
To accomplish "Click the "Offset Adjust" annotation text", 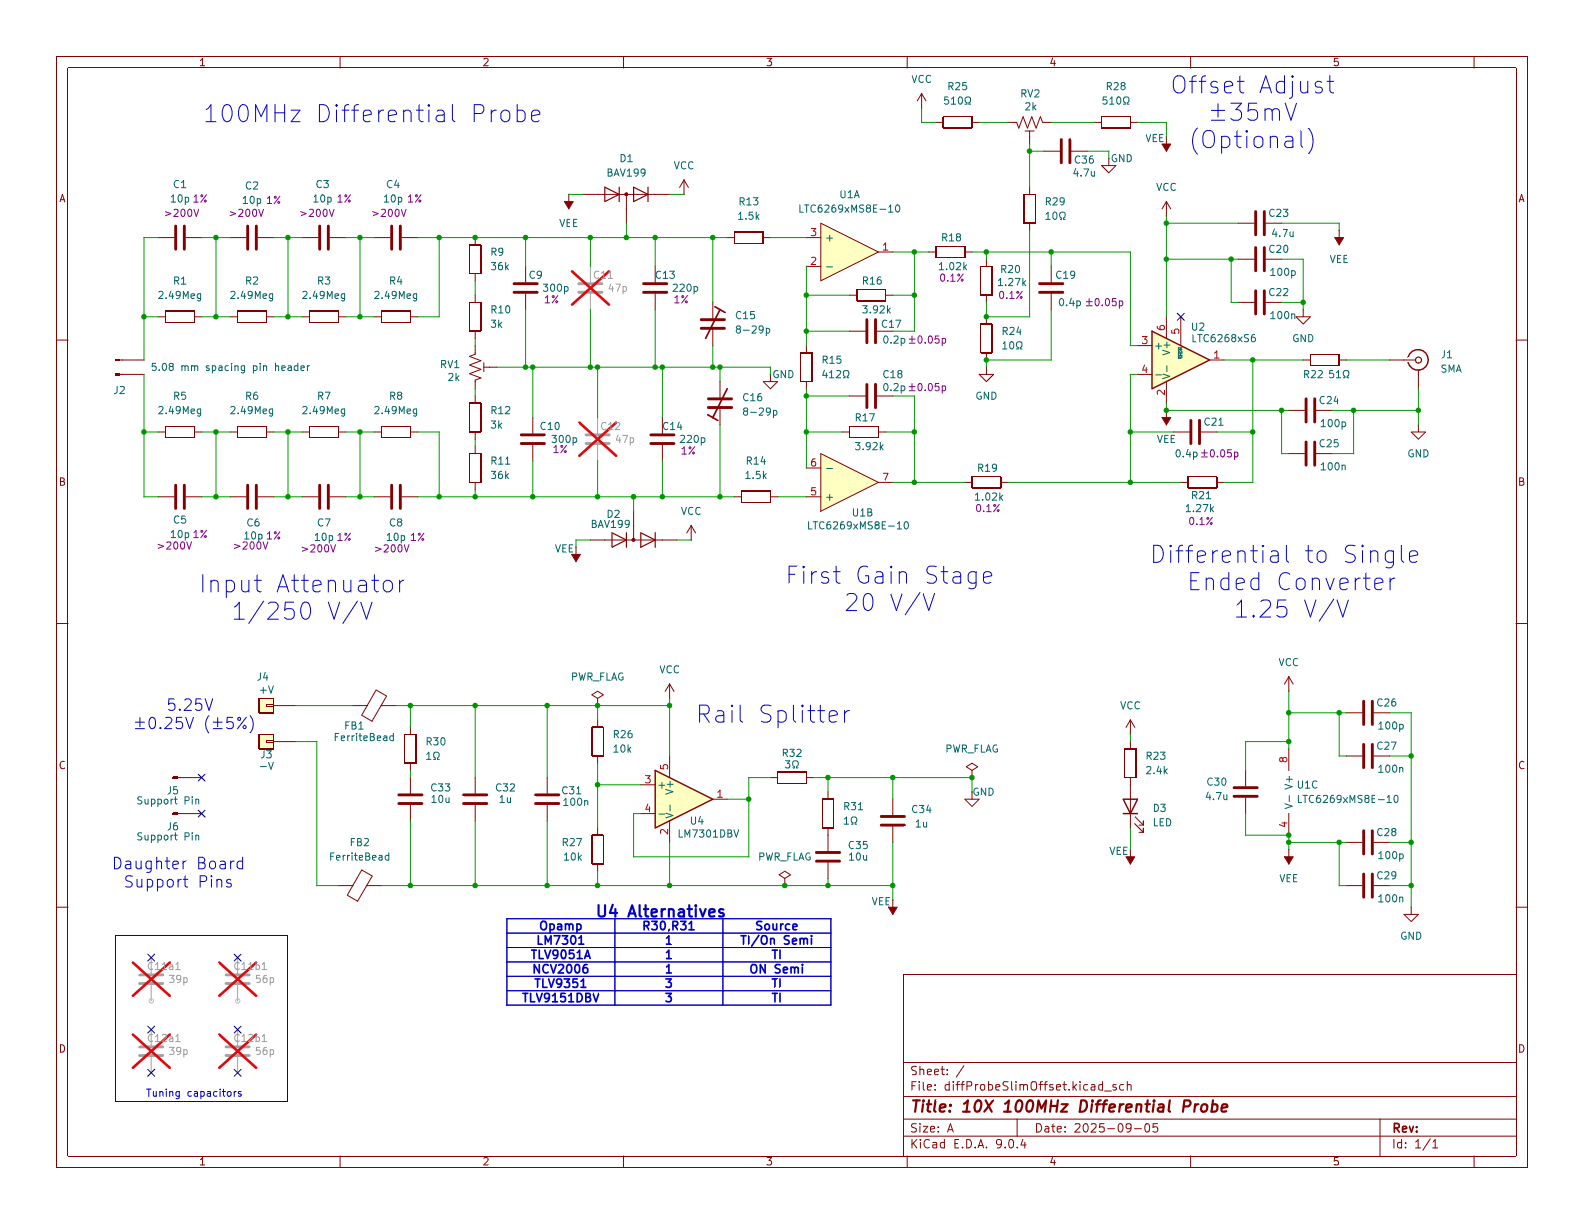I will (x=1252, y=86).
